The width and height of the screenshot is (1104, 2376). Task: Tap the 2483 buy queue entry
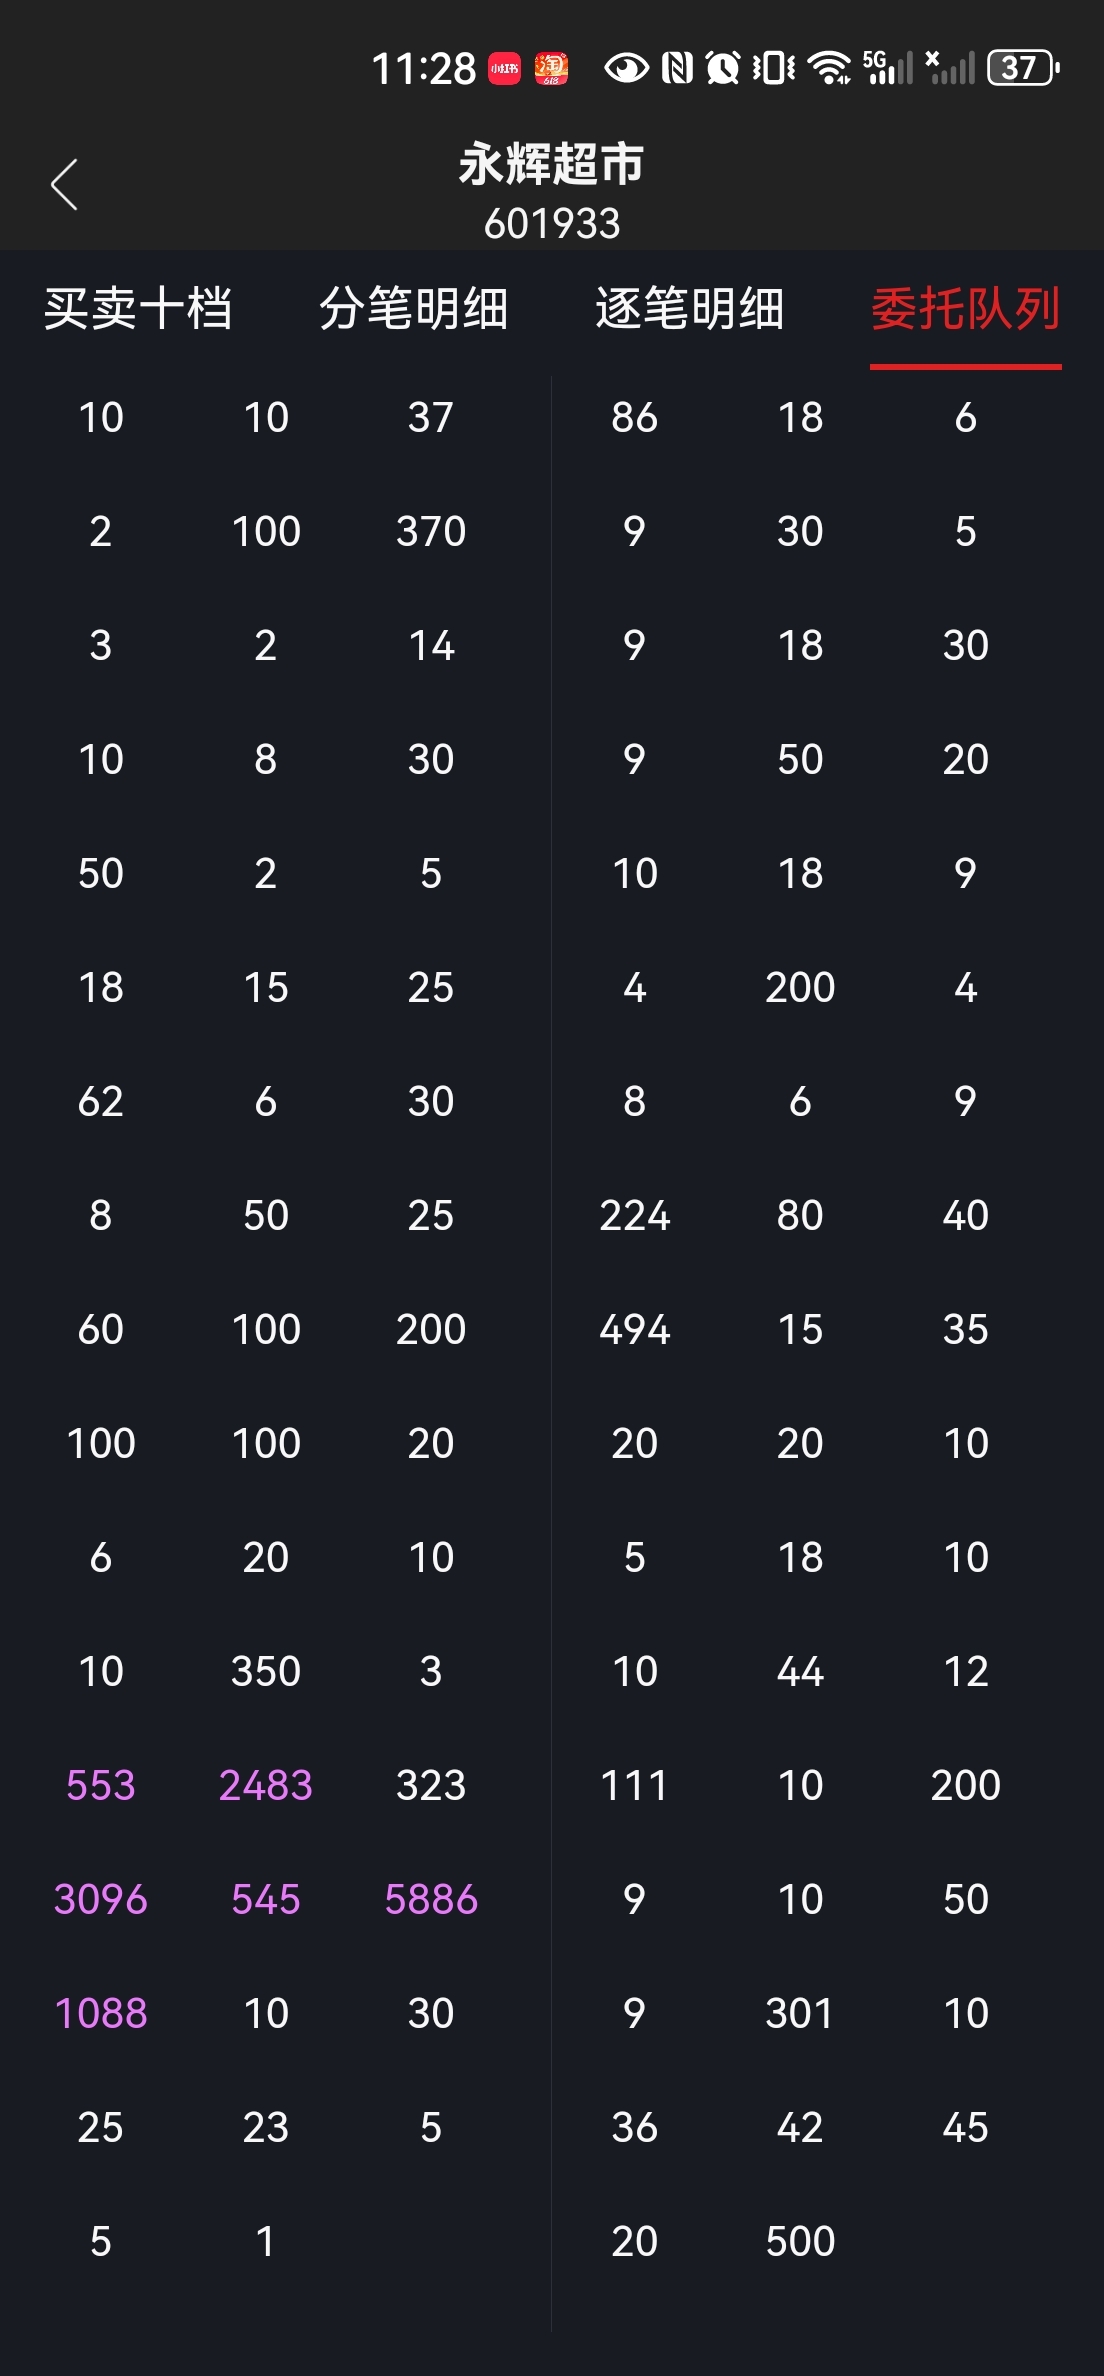pos(266,1785)
